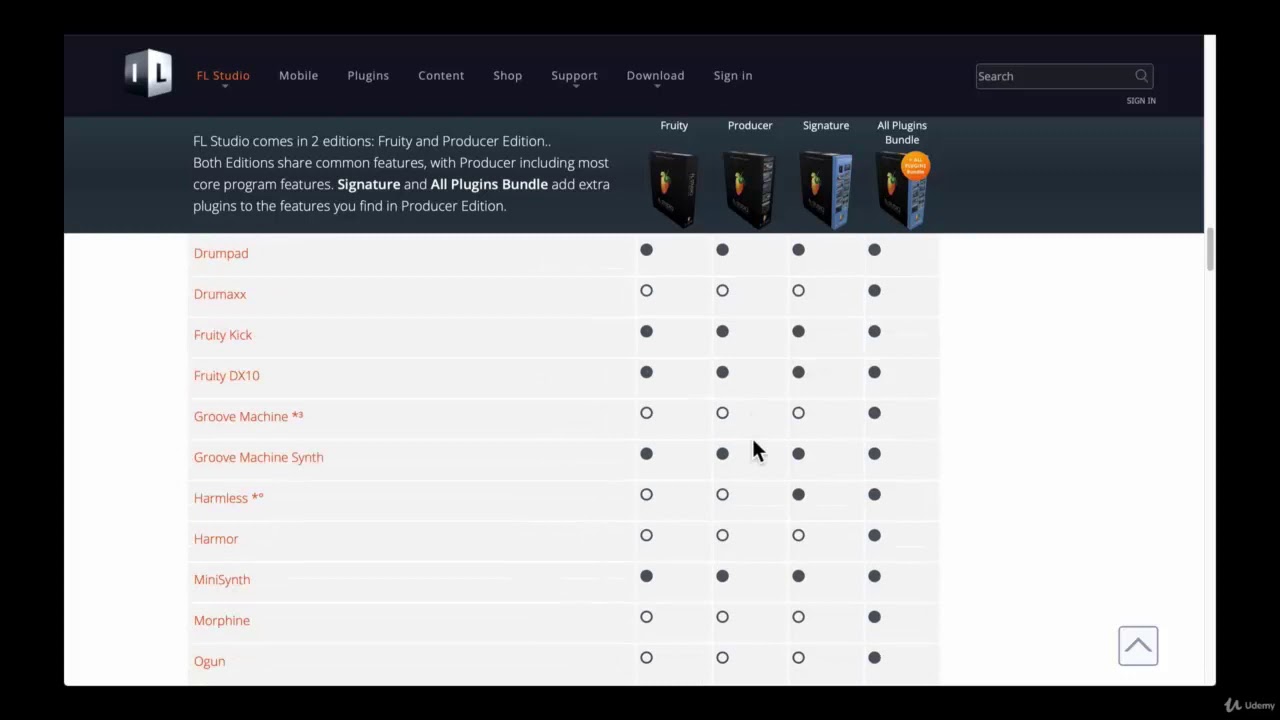Open the Fruity Kick plugin link

(x=223, y=335)
